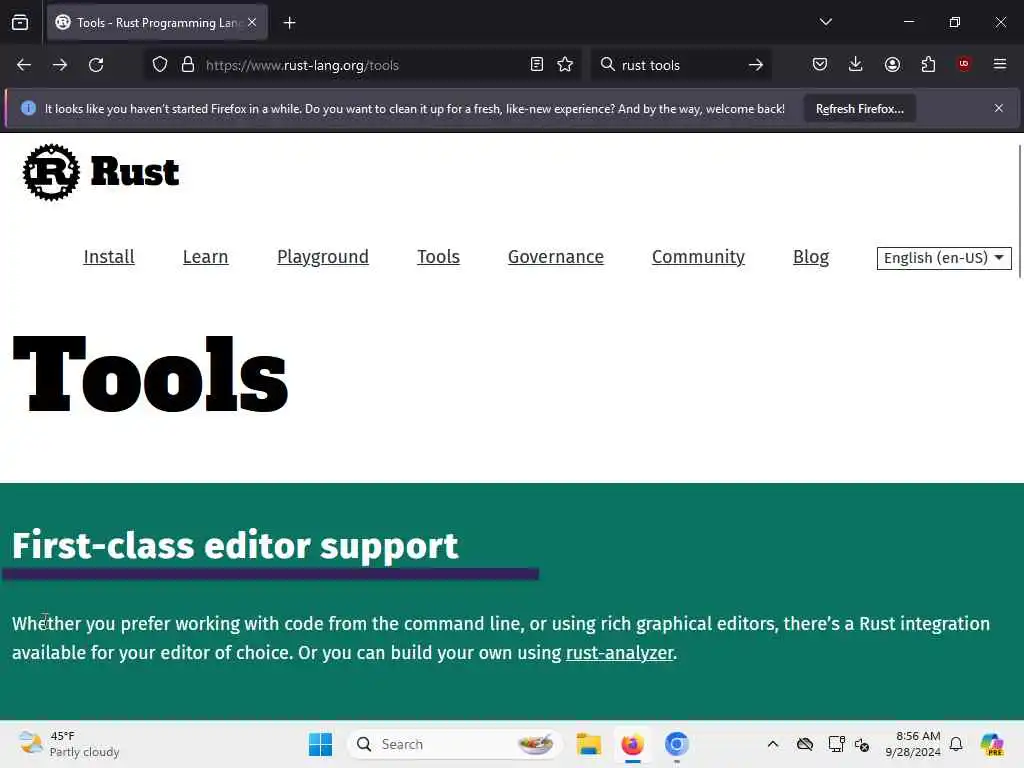
Task: Click the large 'Tools' page heading
Action: point(150,374)
